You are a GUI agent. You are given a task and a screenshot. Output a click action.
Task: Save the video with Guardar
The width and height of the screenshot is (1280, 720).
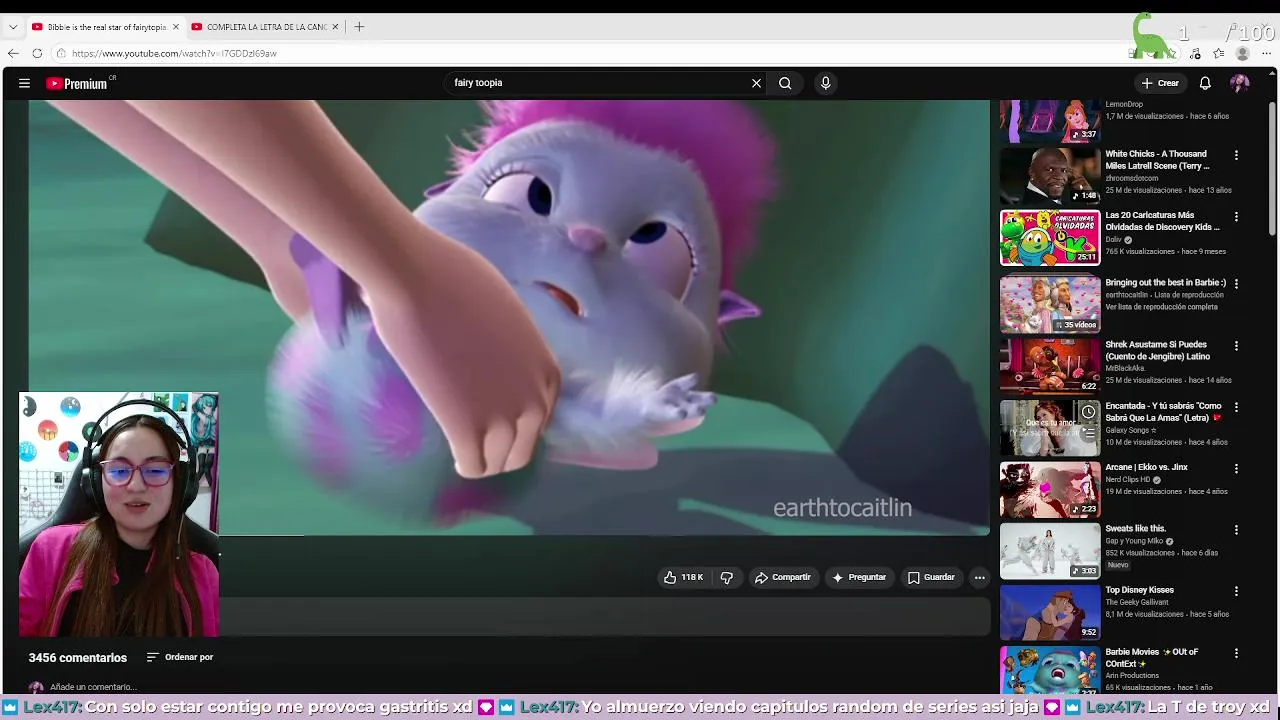click(x=931, y=577)
